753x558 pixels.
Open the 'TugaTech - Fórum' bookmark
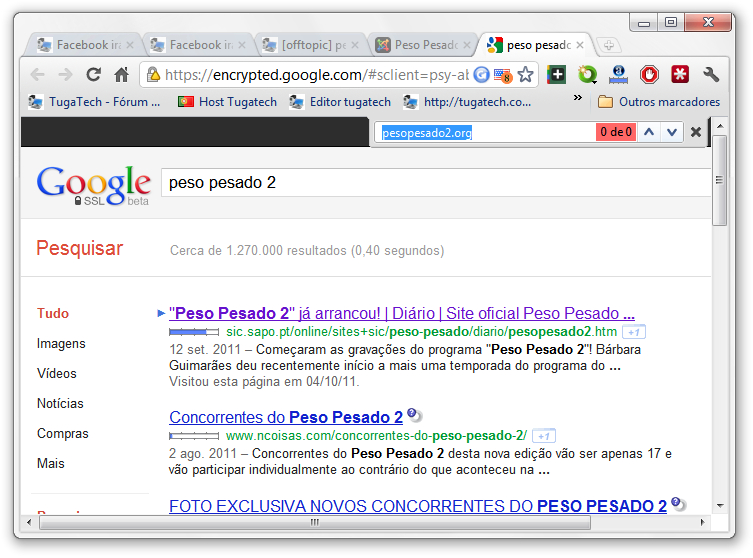point(94,102)
